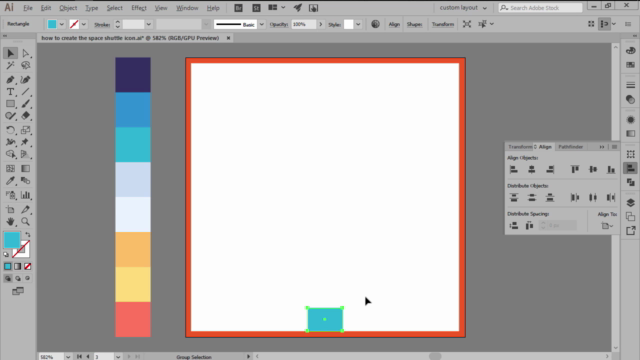Select the Column Graph tool
This screenshot has height=360, width=640.
(26, 195)
